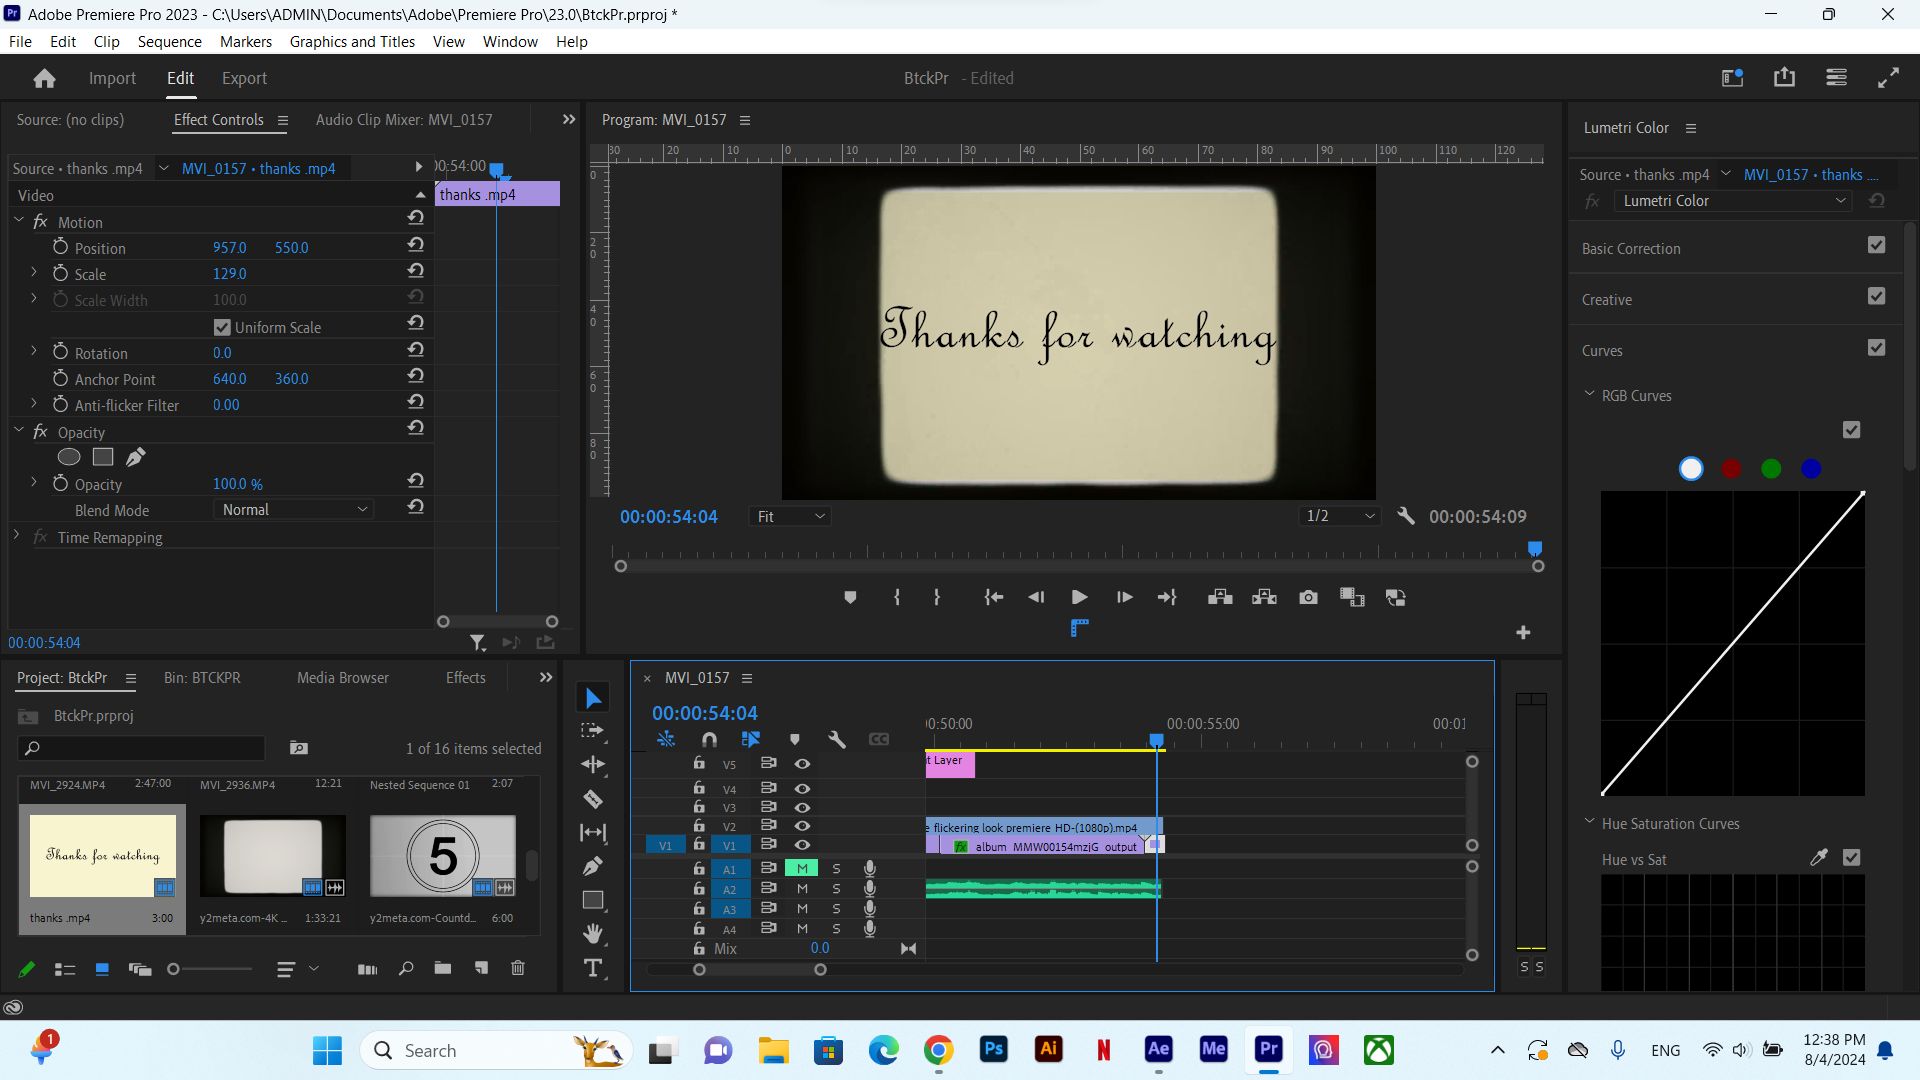Disable the Creative section checkbox
Viewport: 1920px width, 1080px height.
coord(1876,296)
